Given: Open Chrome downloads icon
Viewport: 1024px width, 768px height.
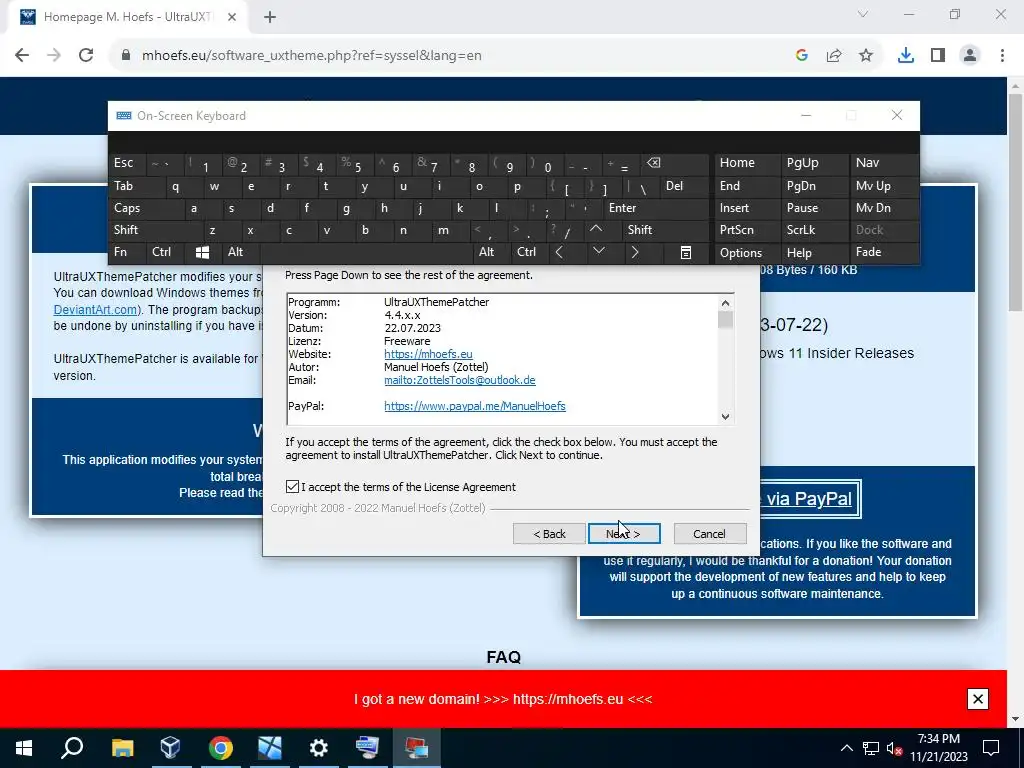Looking at the screenshot, I should click(x=906, y=56).
